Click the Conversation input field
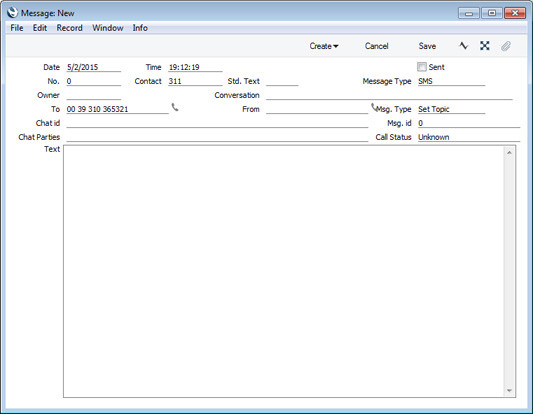Viewport: 533px width, 414px height. pos(389,95)
